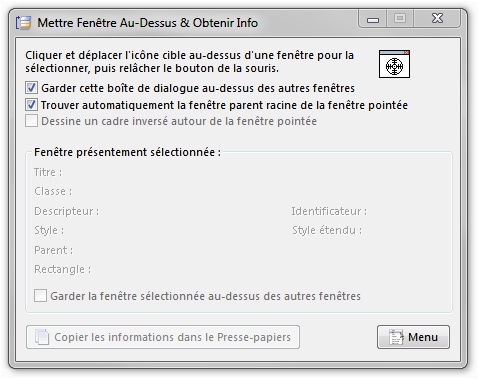Close the Obtenir Info dialog
The width and height of the screenshot is (478, 379).
tap(437, 19)
